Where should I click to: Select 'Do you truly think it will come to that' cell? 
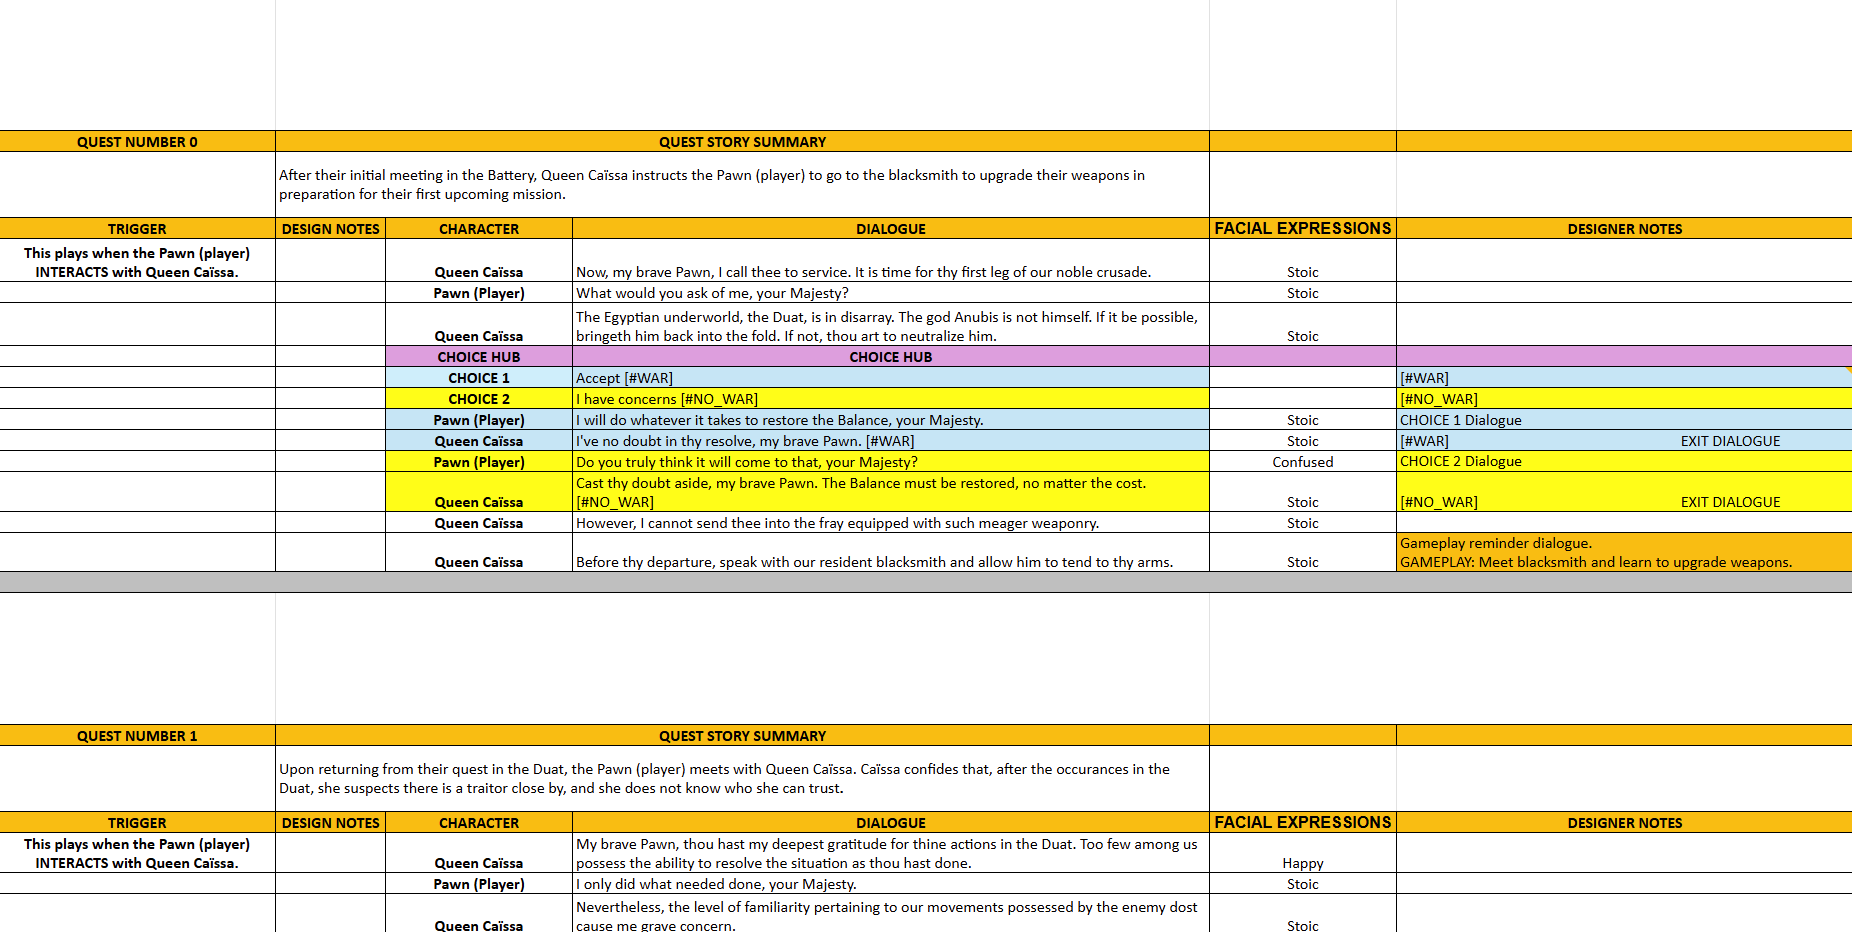click(890, 462)
